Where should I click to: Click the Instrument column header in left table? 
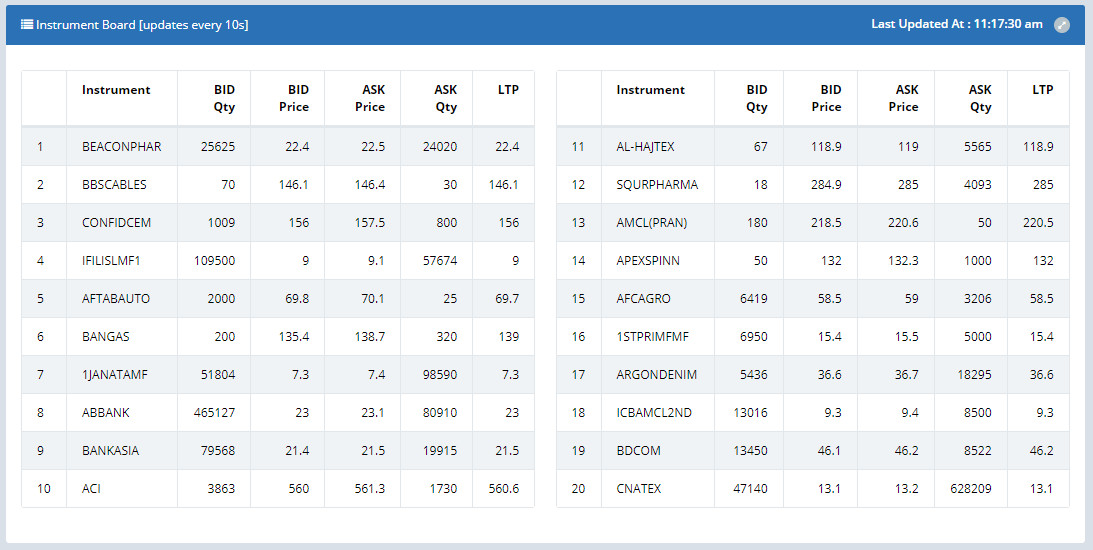[116, 90]
